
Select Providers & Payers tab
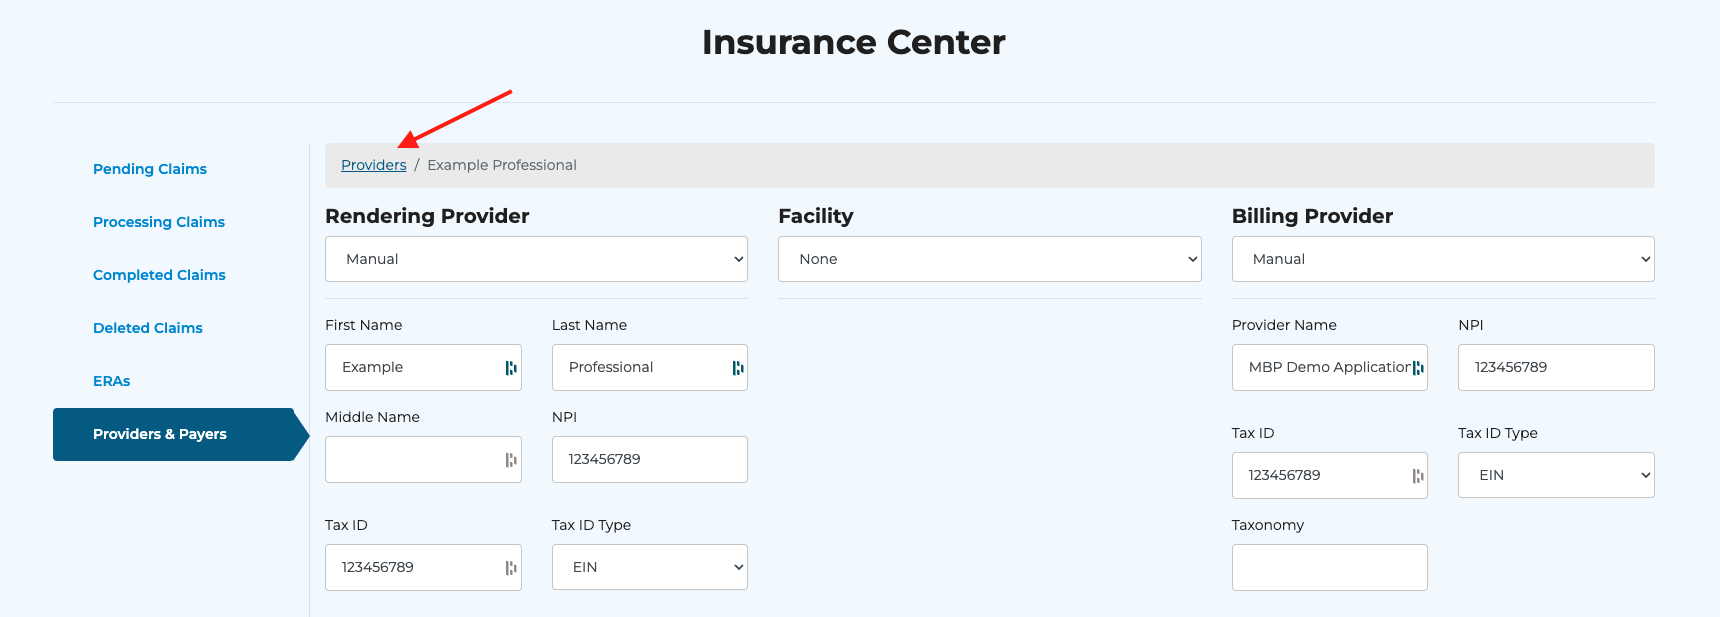(x=160, y=434)
